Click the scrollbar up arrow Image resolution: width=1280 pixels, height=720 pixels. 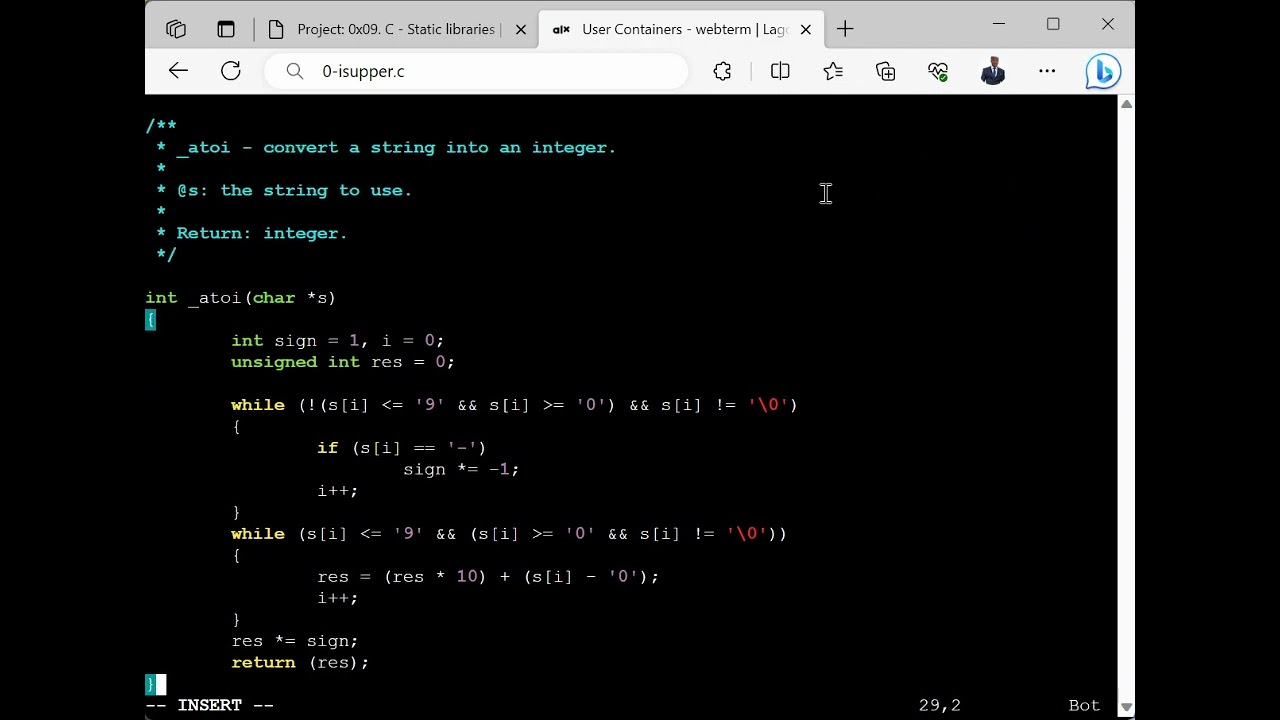pos(1126,104)
